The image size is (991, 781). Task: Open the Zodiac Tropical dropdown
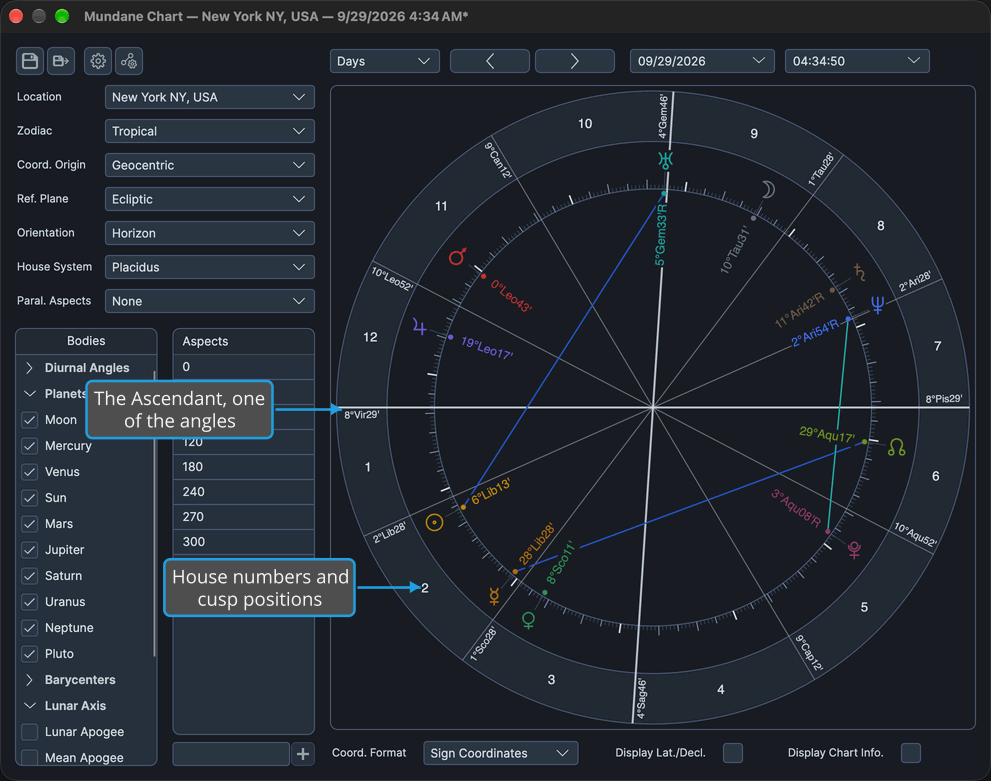pos(210,131)
